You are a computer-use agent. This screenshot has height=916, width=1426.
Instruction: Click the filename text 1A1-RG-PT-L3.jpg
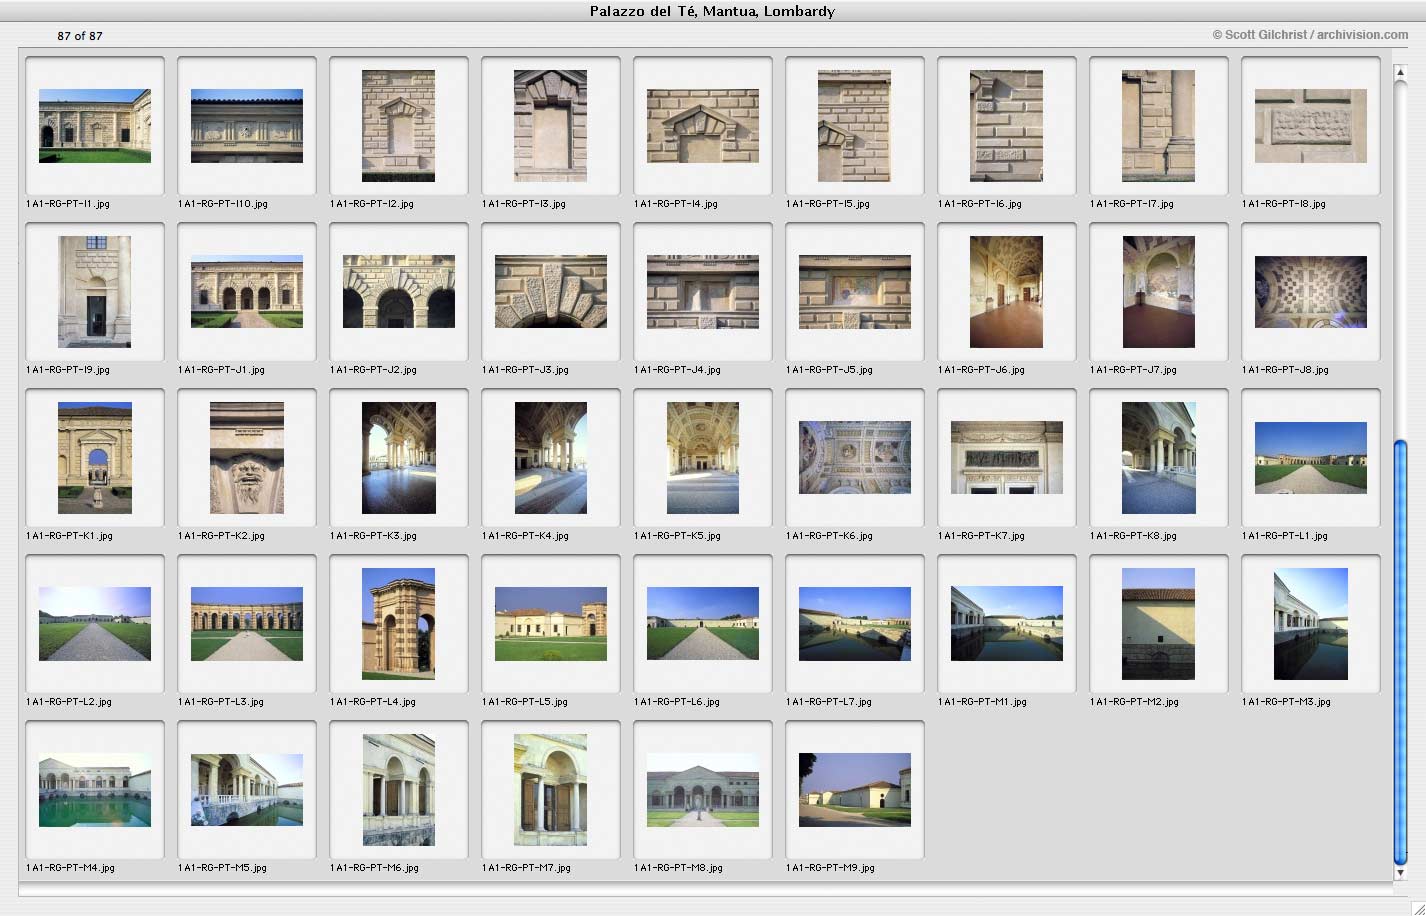(221, 702)
